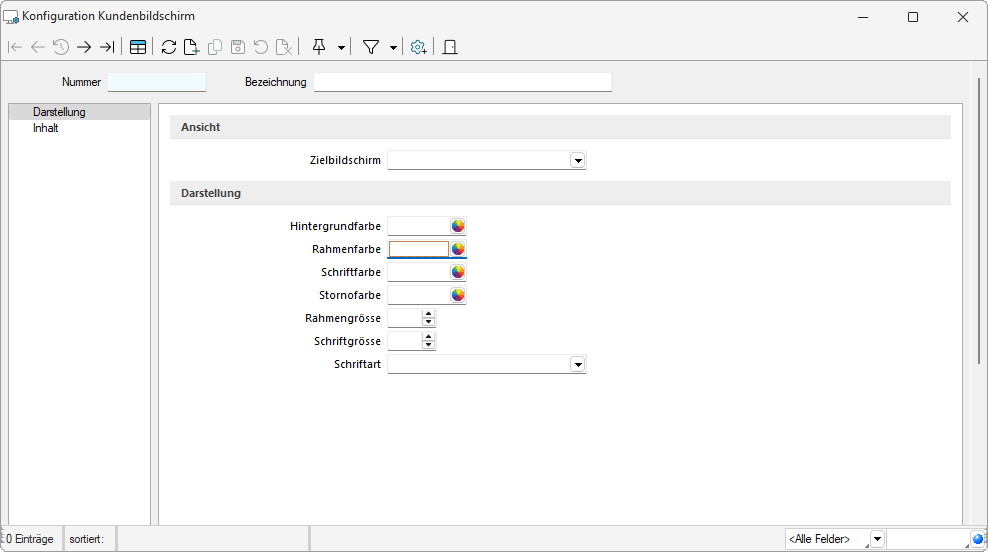This screenshot has height=552, width=988.
Task: Increase the Schriftgrösse value
Action: click(428, 337)
